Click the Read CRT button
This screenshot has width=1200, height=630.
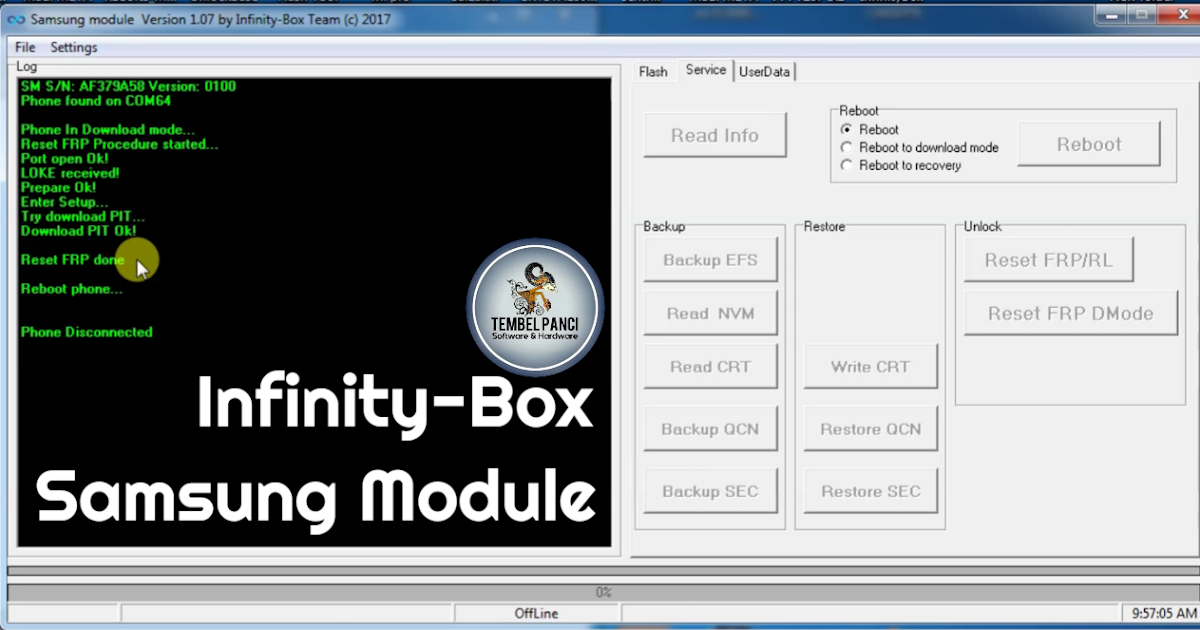(711, 366)
